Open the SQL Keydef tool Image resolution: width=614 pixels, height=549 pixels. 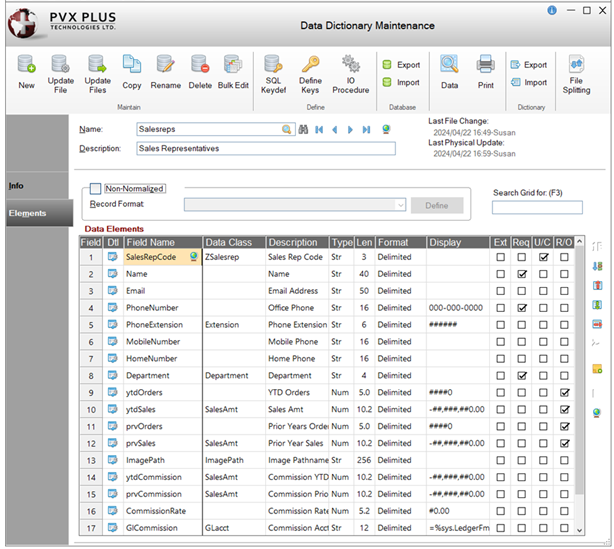point(274,72)
